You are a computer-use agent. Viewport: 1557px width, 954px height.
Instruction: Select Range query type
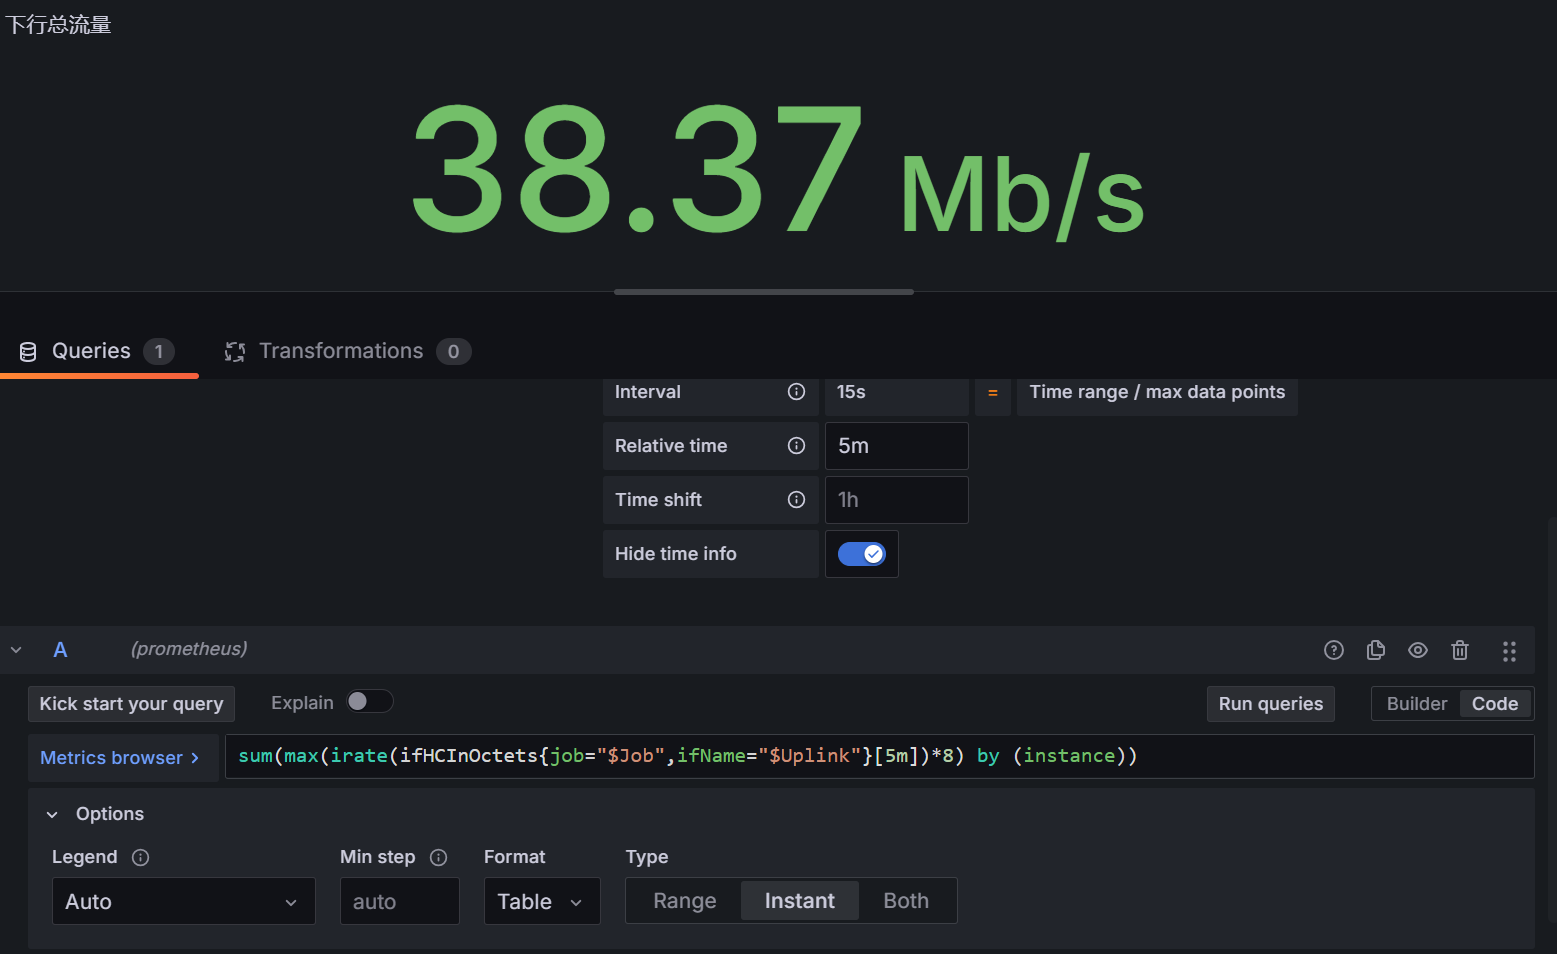click(684, 901)
